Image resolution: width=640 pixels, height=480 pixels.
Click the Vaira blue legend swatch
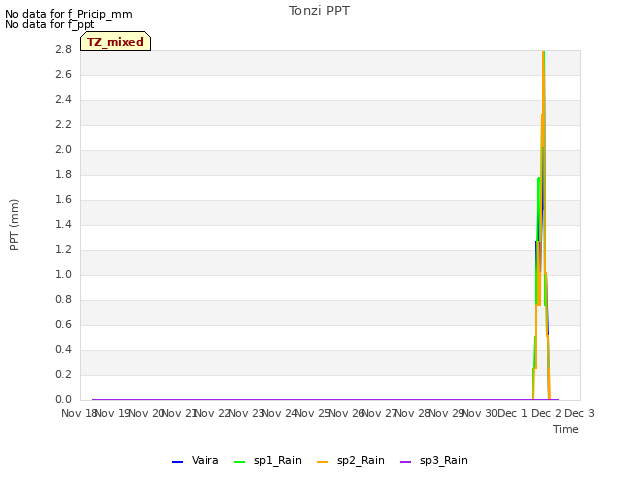click(x=178, y=462)
